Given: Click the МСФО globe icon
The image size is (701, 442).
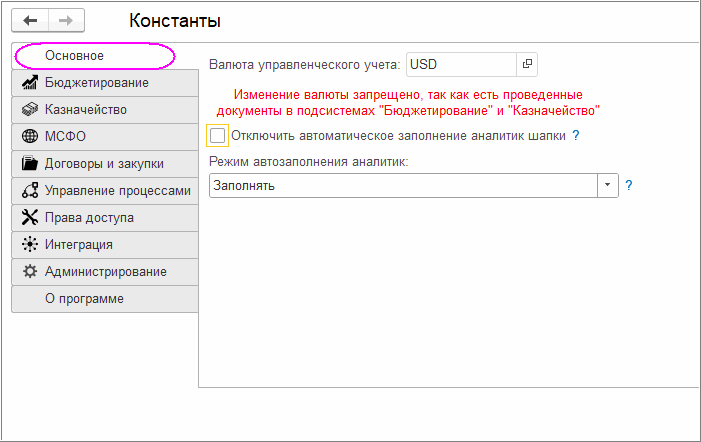Looking at the screenshot, I should pos(29,137).
